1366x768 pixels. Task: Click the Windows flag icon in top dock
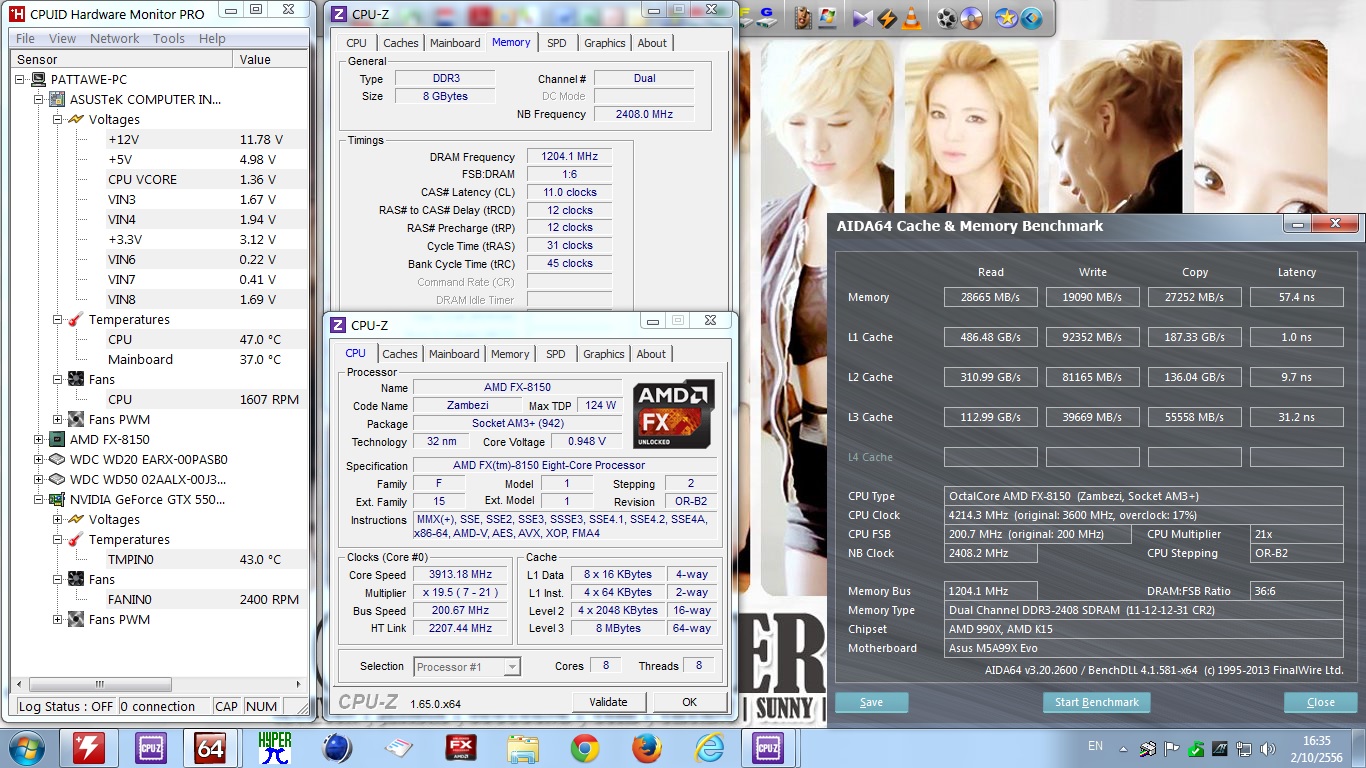coord(827,17)
